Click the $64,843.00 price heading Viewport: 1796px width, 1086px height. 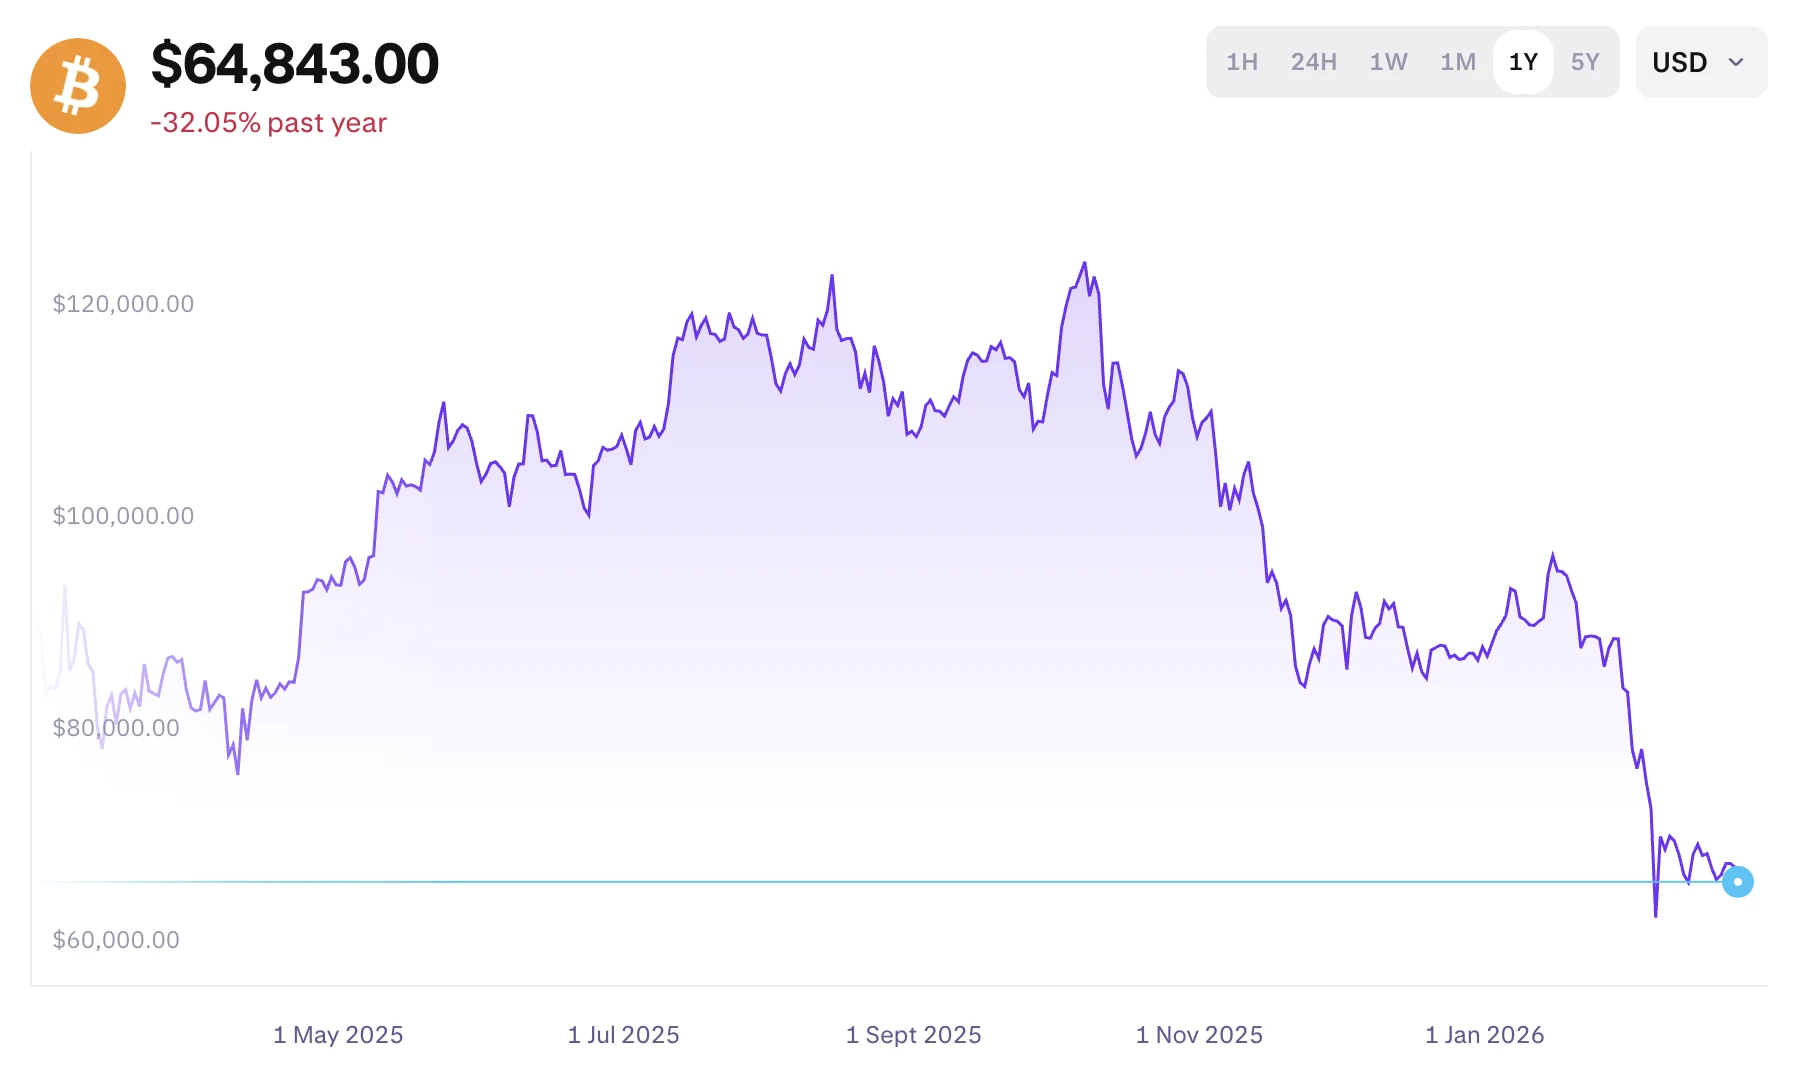click(295, 64)
